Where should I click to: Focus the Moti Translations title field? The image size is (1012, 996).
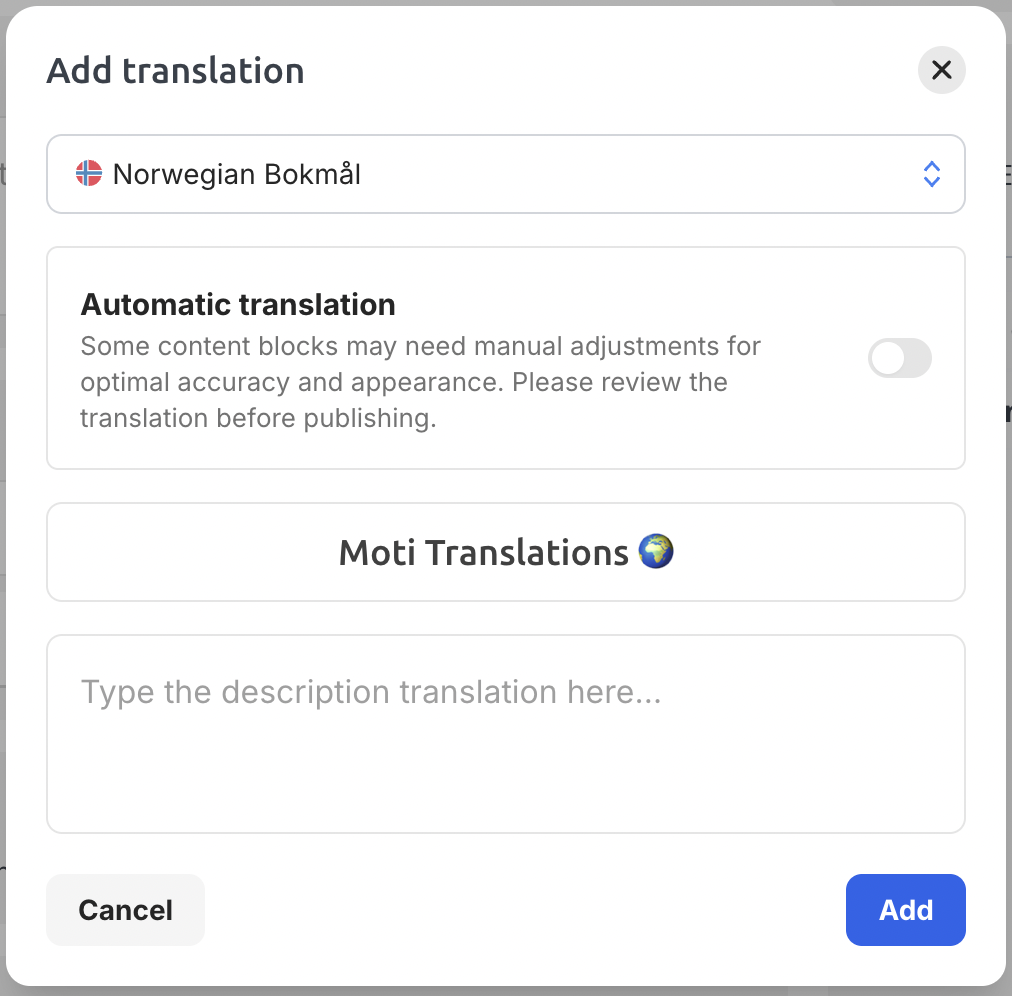[505, 552]
